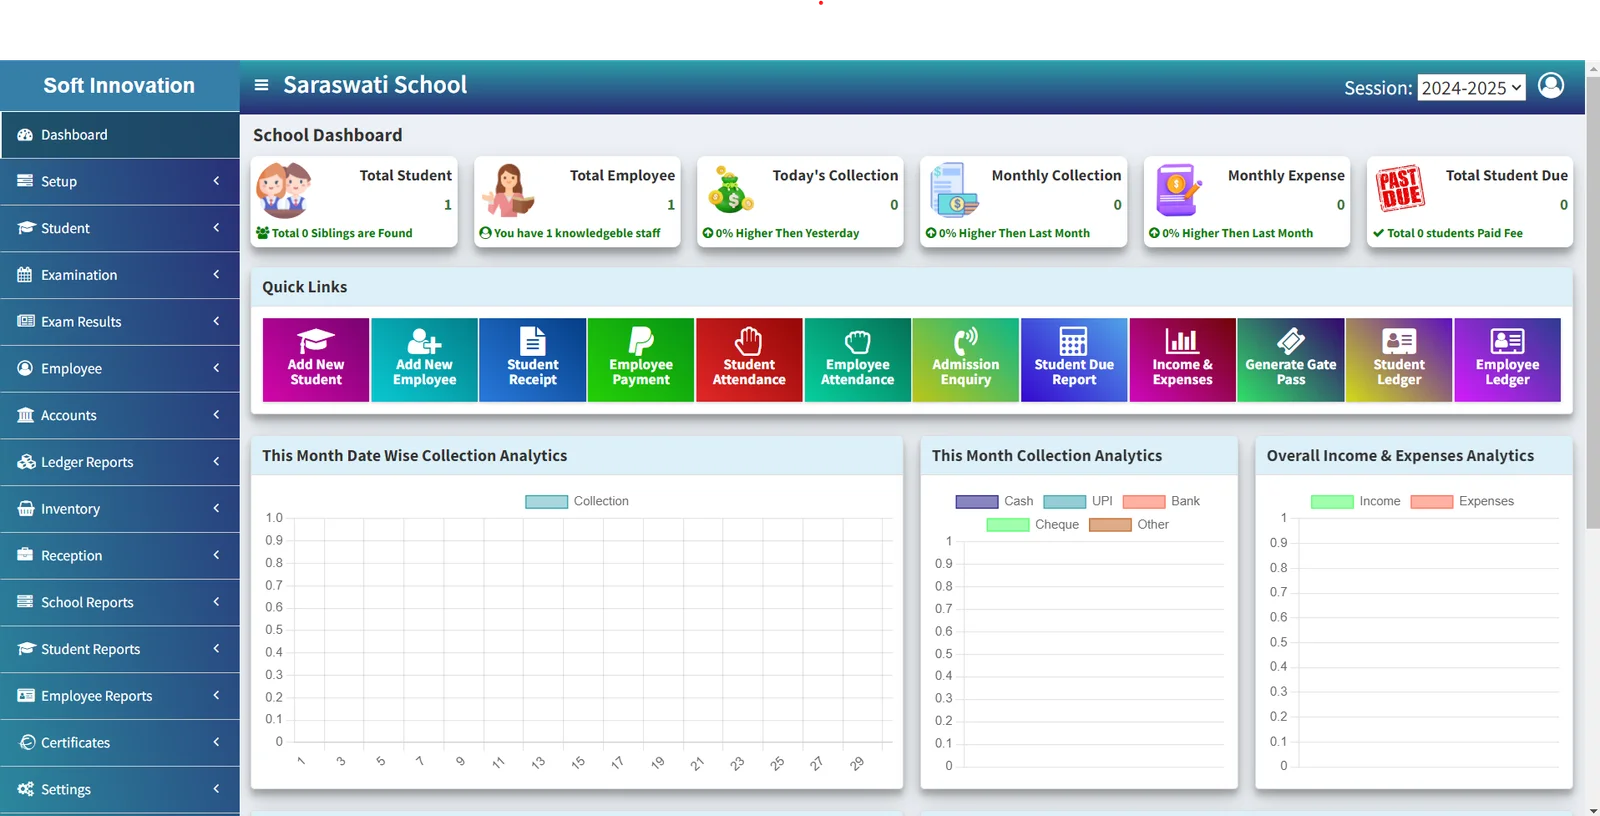The image size is (1600, 816).
Task: Click Admission Enquiry phone icon
Action: point(966,341)
